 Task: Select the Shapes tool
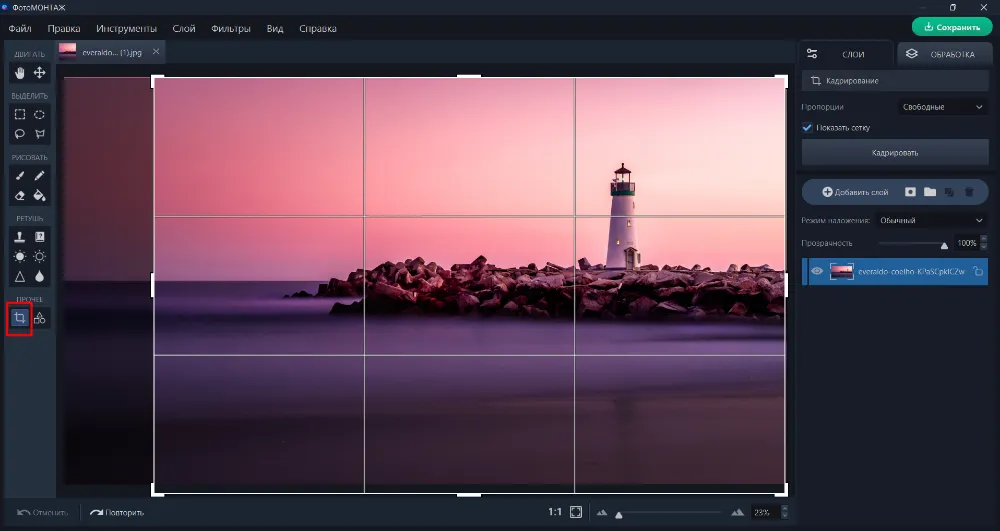coord(40,317)
